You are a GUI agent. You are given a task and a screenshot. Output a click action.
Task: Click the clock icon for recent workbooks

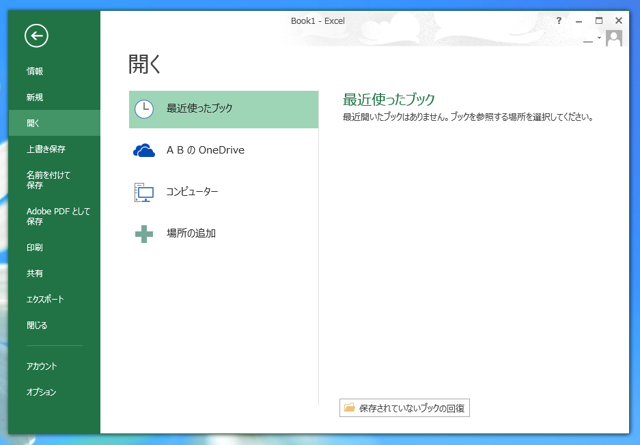pos(144,109)
